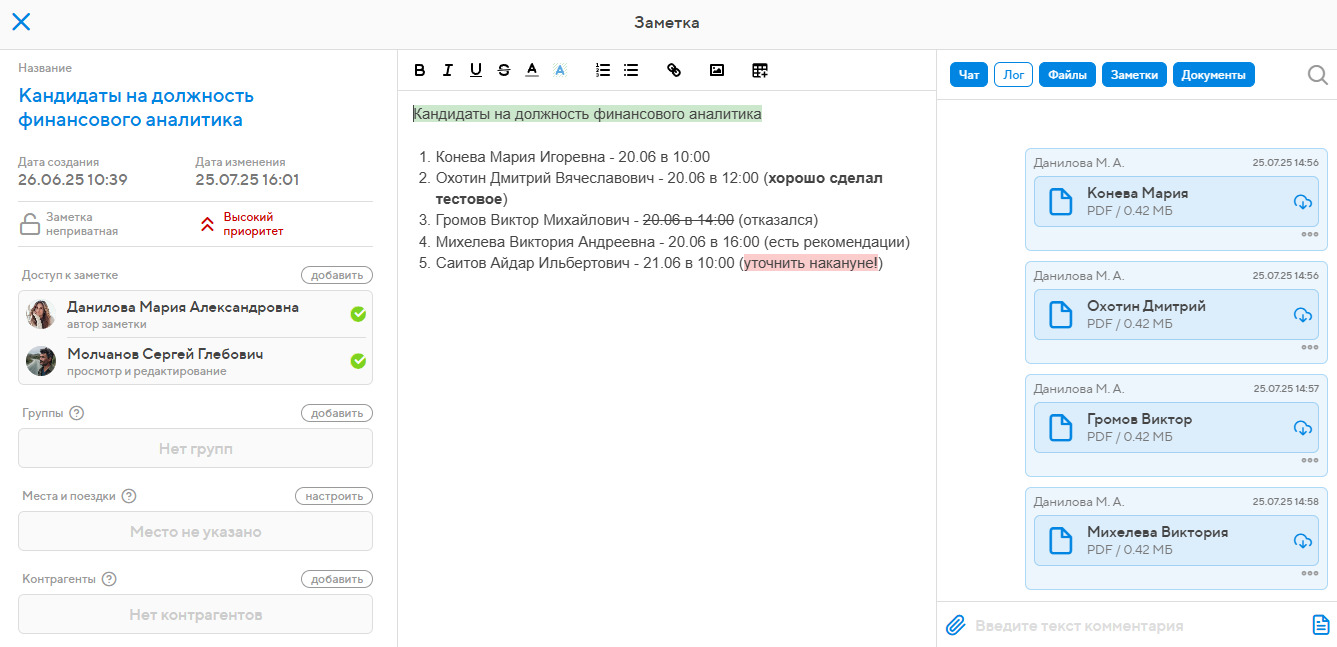
Task: Click the Нет групп placeholder box
Action: (195, 448)
